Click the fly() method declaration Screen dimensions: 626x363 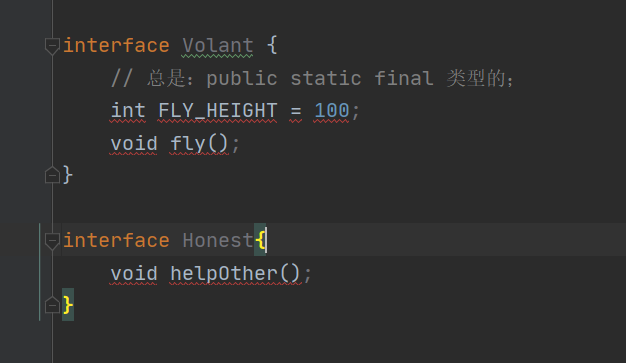click(199, 144)
